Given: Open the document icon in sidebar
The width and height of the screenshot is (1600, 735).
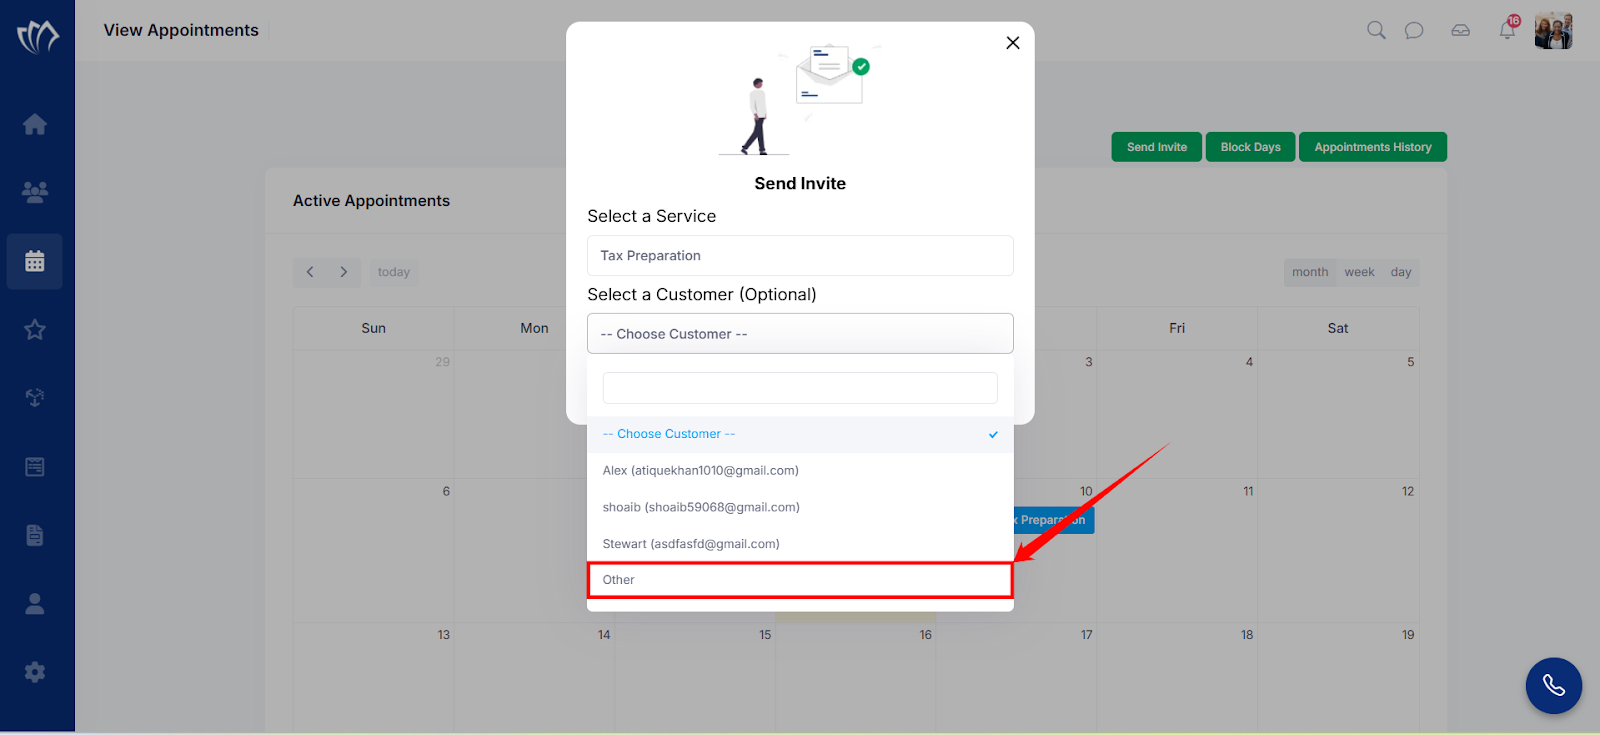Looking at the screenshot, I should tap(35, 535).
